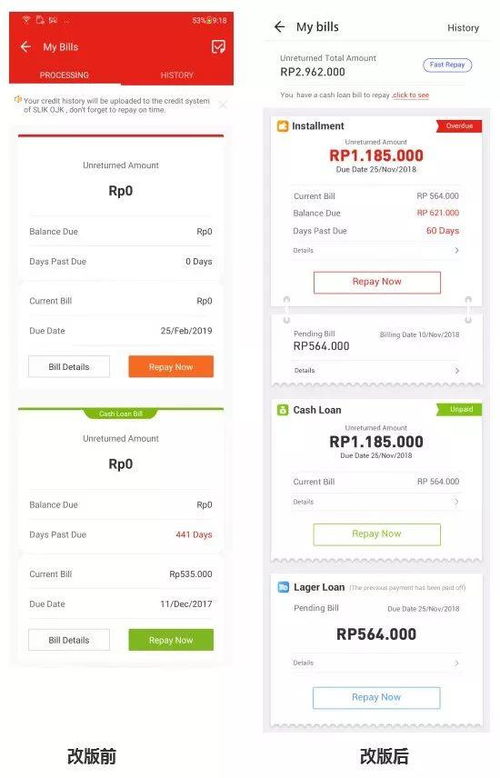Tap the checklist icon in the red header
500x778 pixels.
[218, 47]
